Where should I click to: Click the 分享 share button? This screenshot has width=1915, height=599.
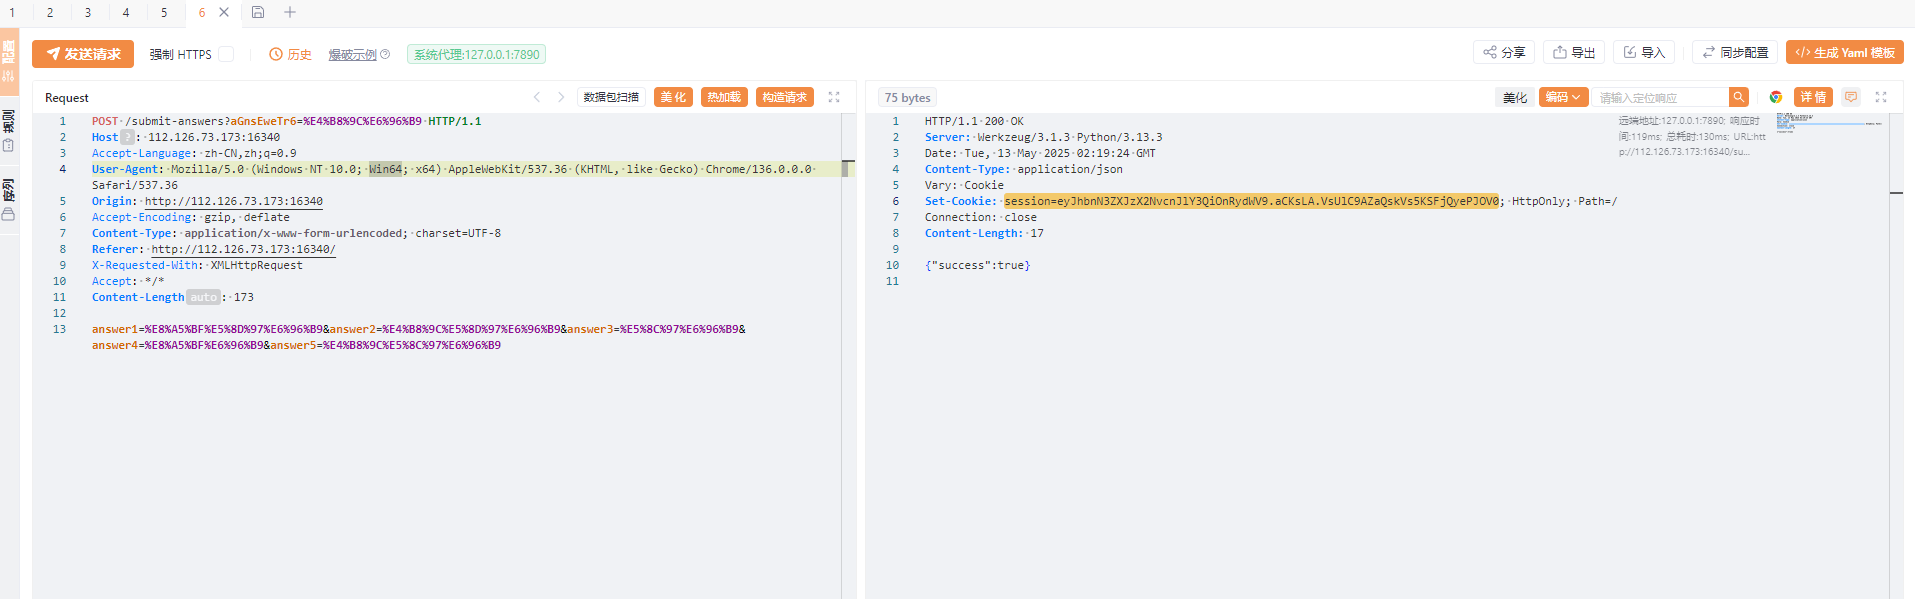click(1504, 52)
